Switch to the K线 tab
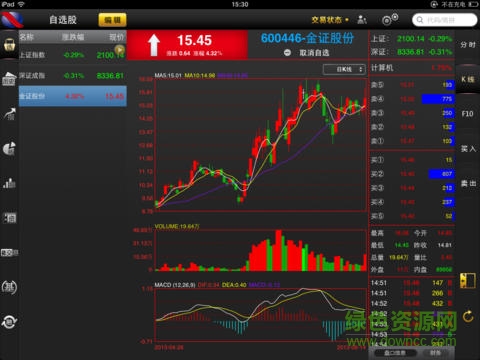Viewport: 480px width, 360px height. click(x=468, y=79)
